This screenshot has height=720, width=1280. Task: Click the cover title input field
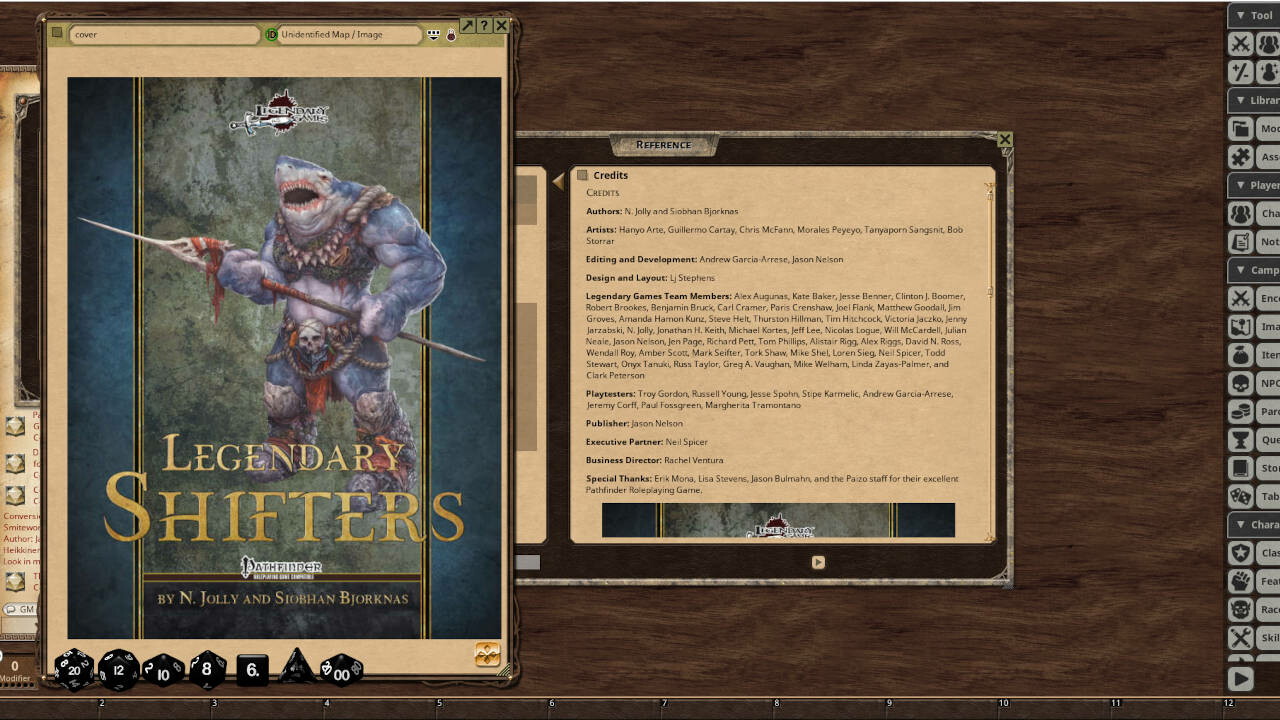pos(165,33)
